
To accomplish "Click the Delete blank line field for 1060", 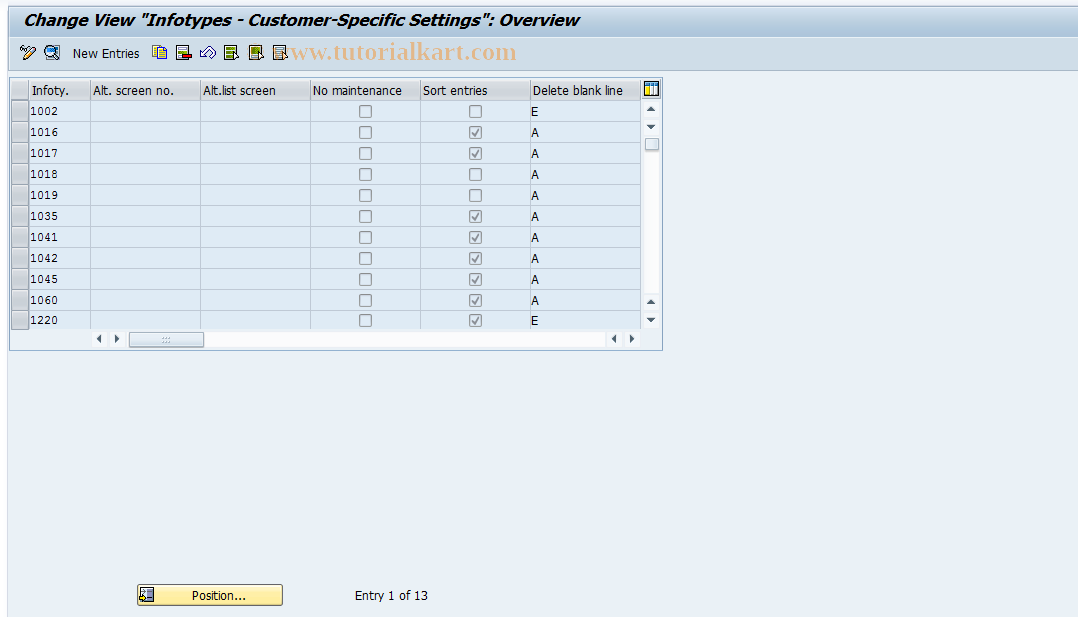I will (x=585, y=301).
